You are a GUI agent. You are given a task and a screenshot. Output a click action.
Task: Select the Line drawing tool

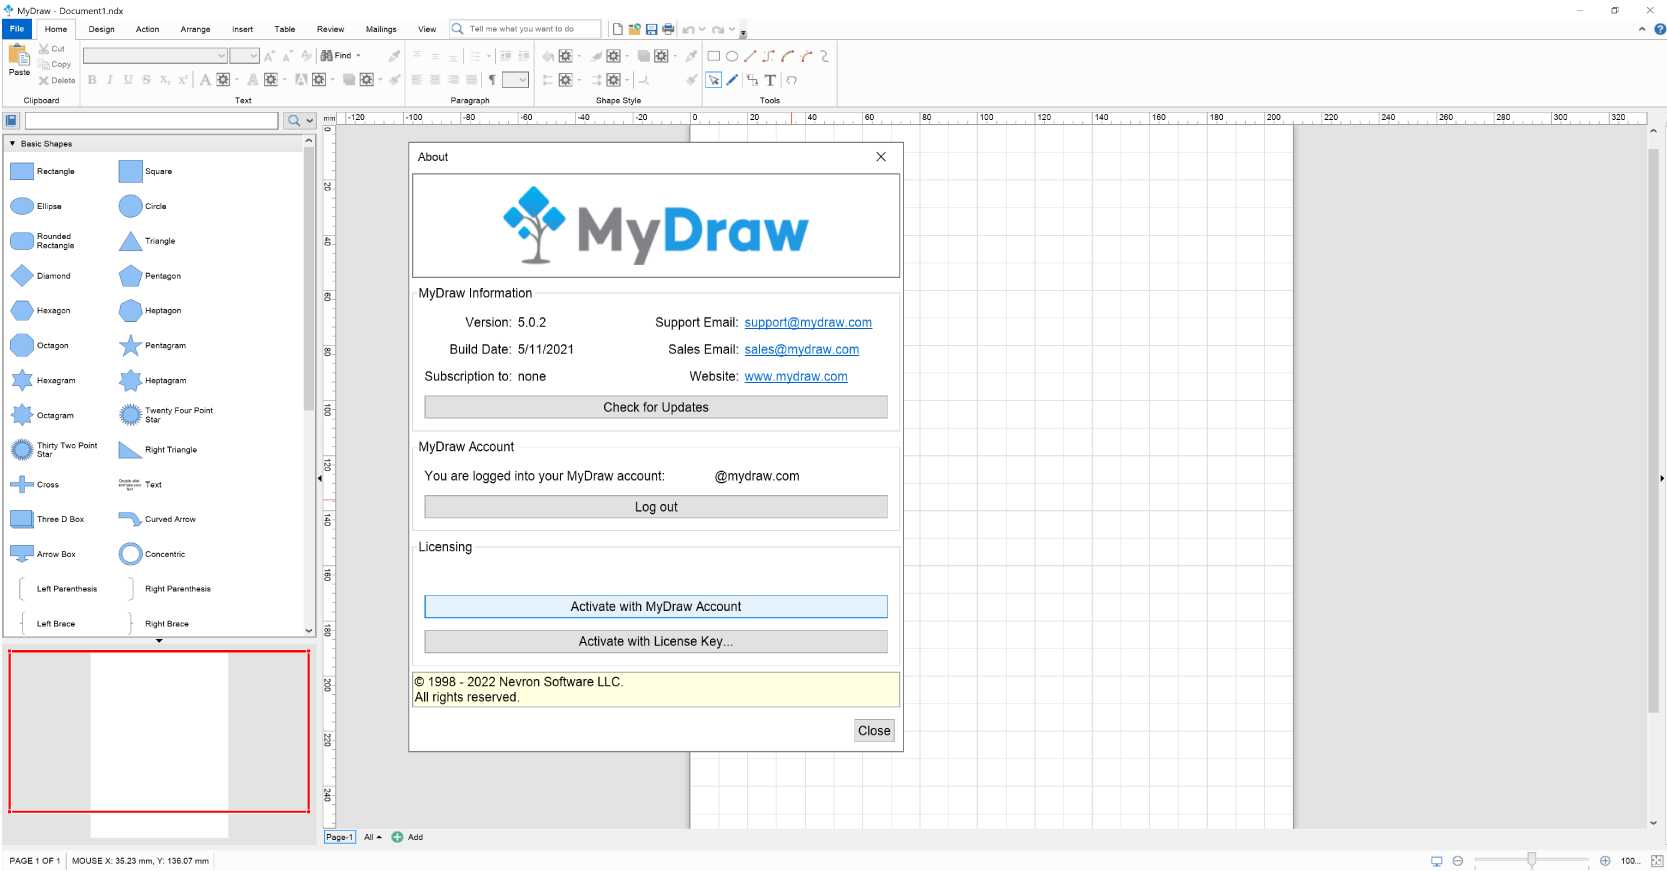750,56
